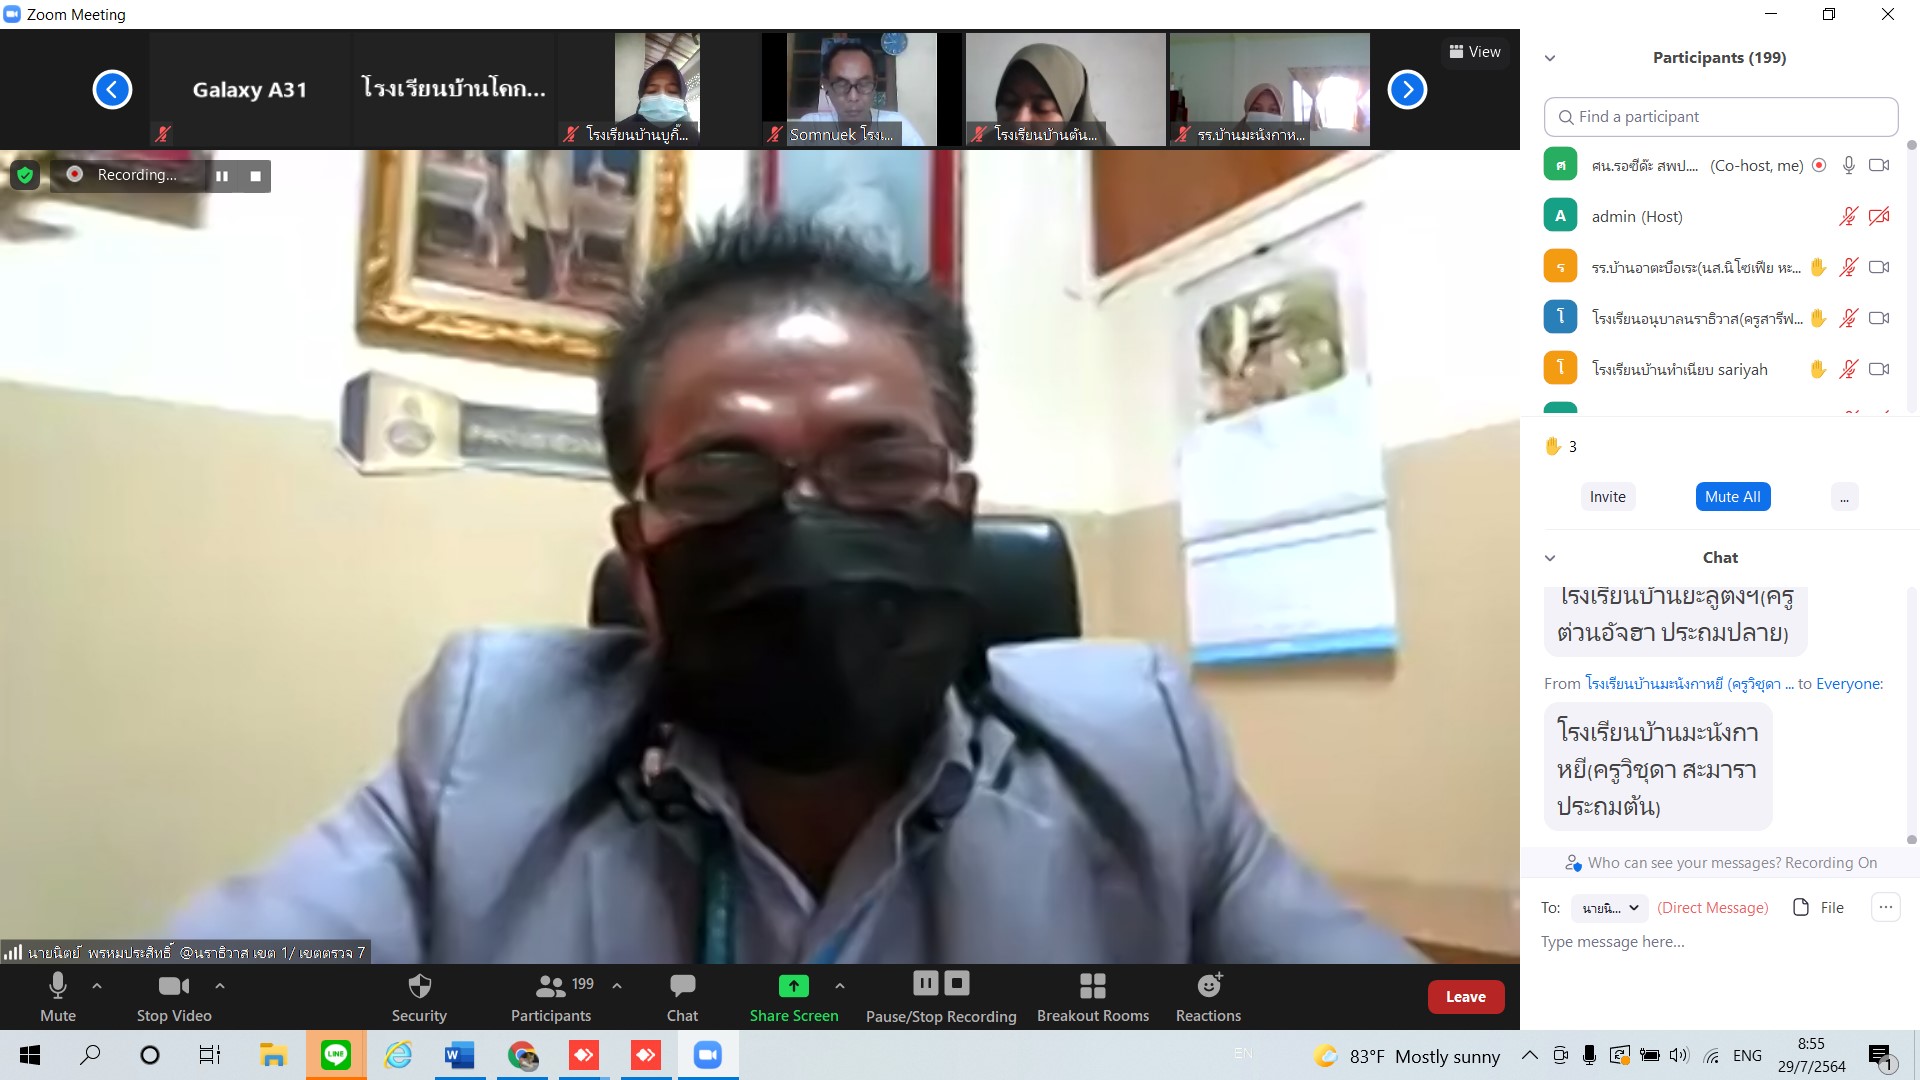This screenshot has height=1080, width=1920.
Task: Stop Video camera toggle
Action: pos(174,996)
